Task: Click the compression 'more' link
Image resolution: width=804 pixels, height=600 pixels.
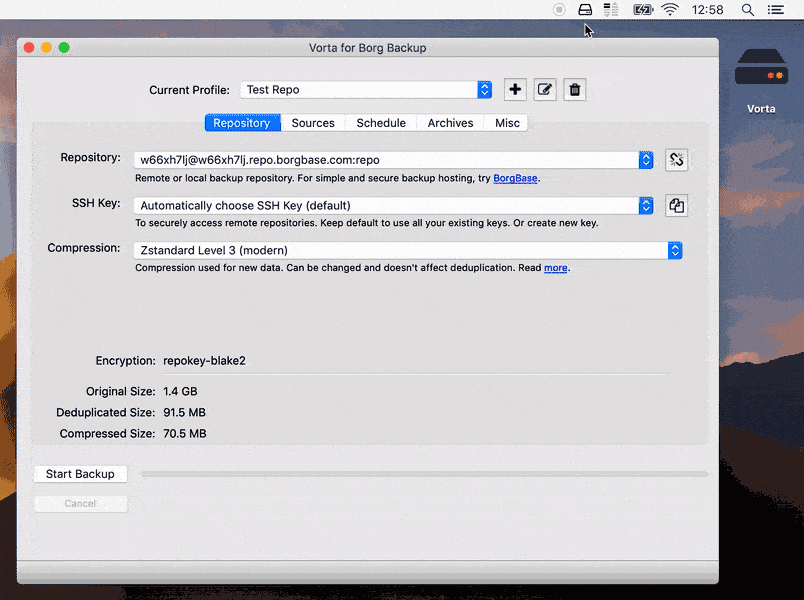Action: (x=555, y=268)
